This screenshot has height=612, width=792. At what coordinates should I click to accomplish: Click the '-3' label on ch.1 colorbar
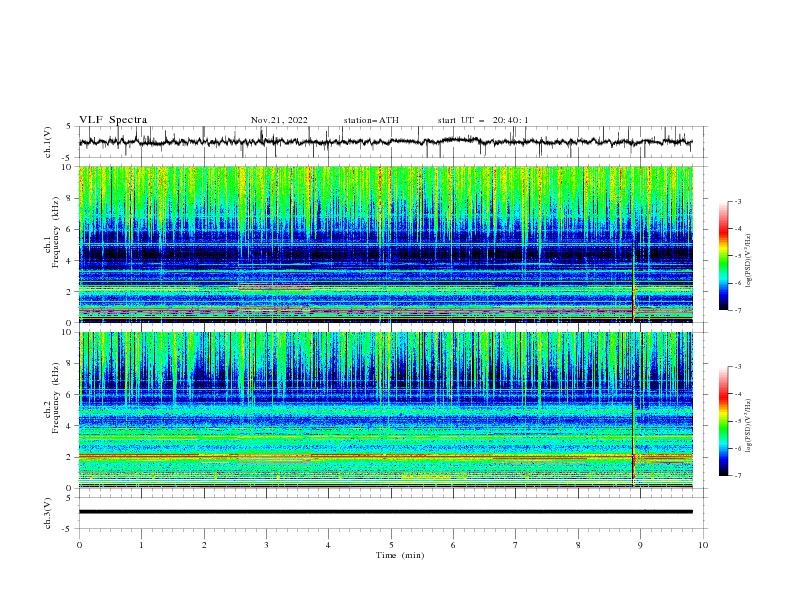tap(738, 201)
